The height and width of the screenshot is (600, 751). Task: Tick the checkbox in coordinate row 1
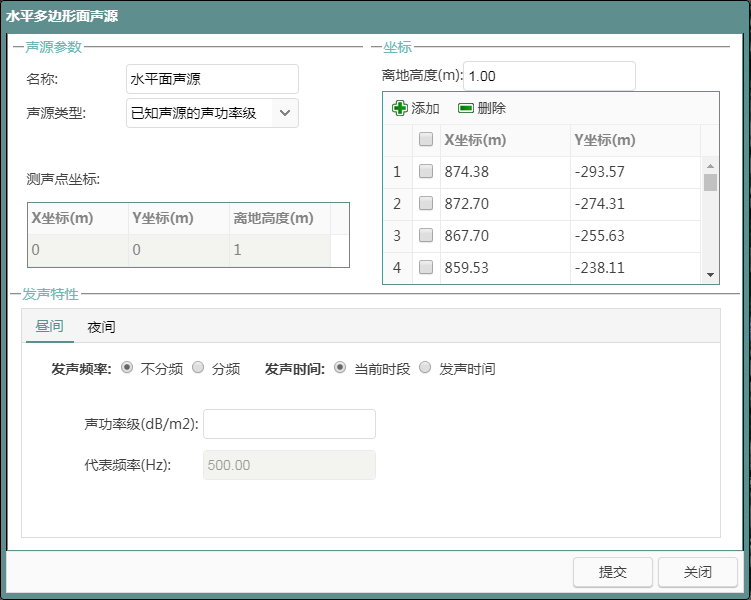point(426,172)
